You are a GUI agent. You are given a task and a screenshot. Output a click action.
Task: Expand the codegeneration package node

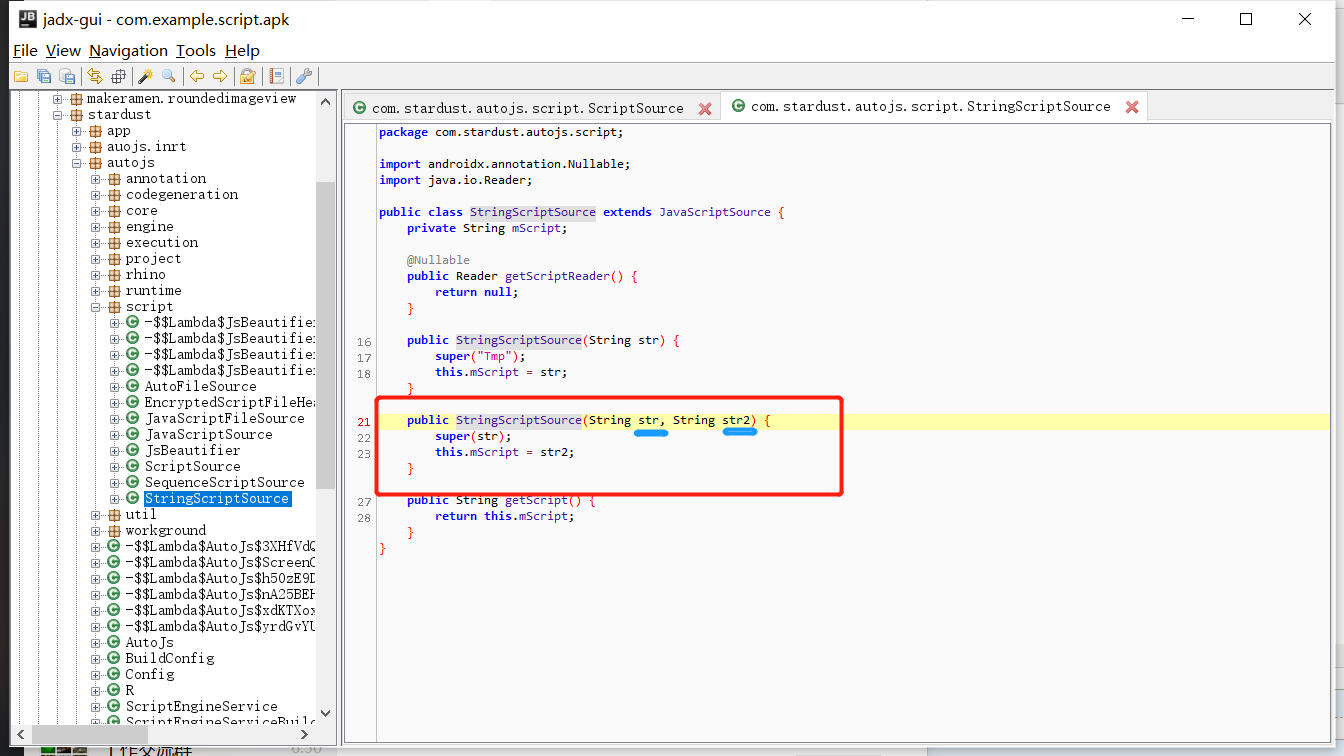(96, 195)
